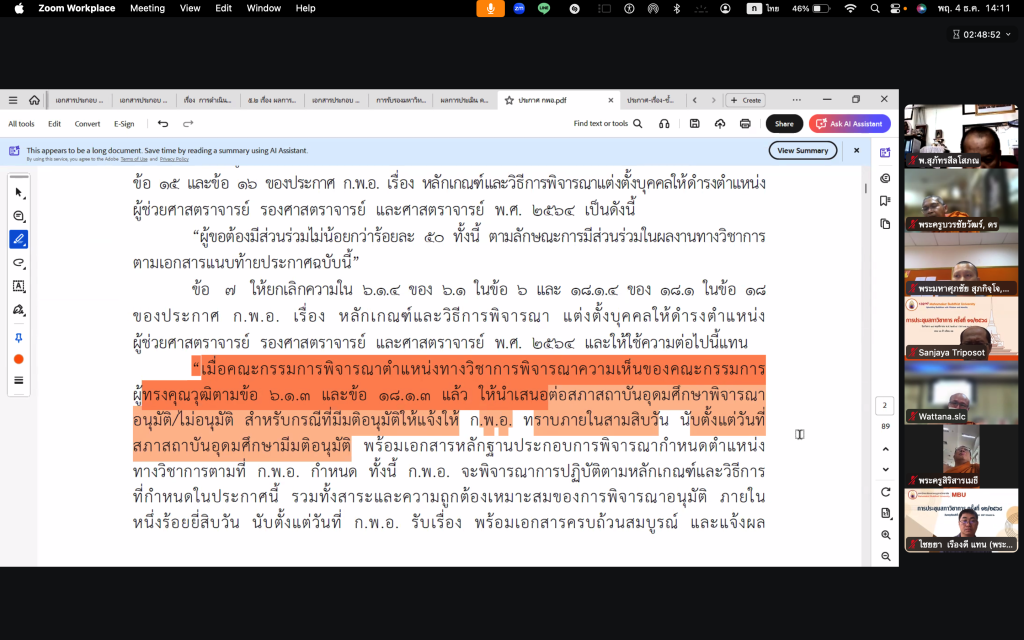Rotate the page with the rotate icon
Viewport: 1024px width, 640px height.
(x=885, y=492)
